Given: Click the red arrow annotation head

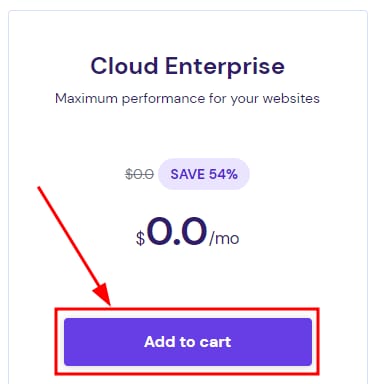Looking at the screenshot, I should [x=102, y=294].
